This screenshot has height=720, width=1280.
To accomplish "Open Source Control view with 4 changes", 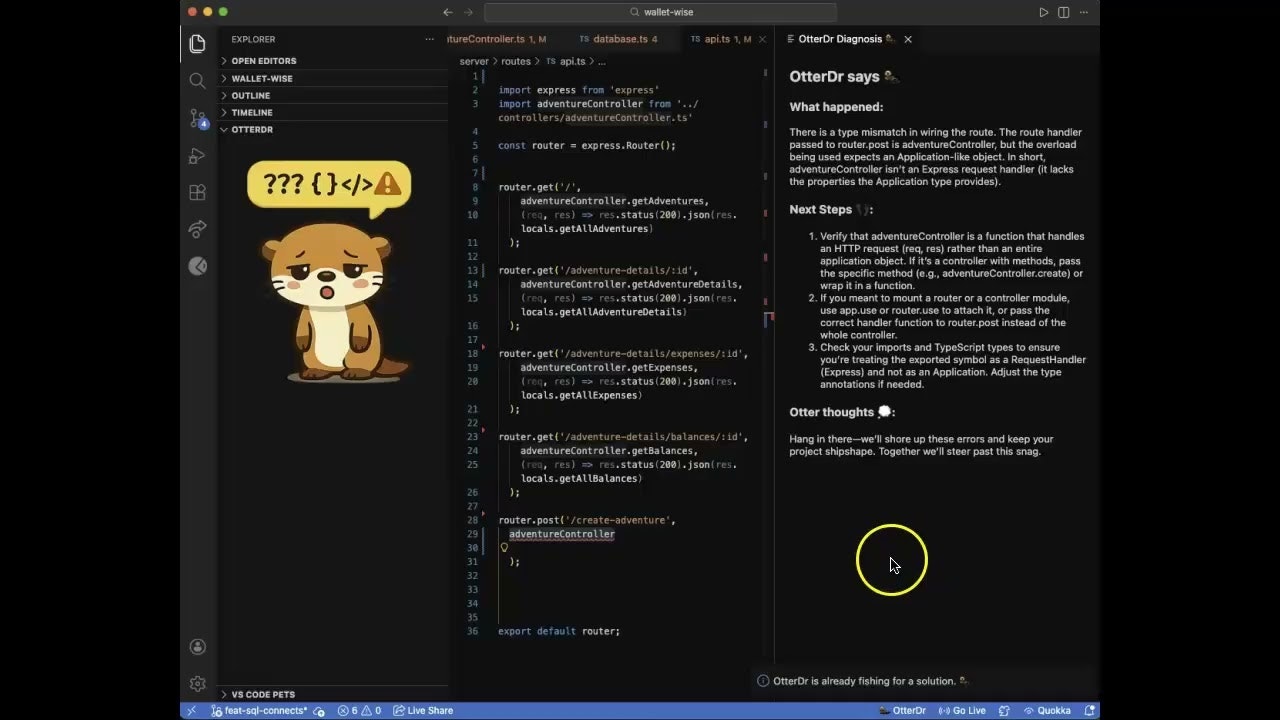I will (x=198, y=119).
